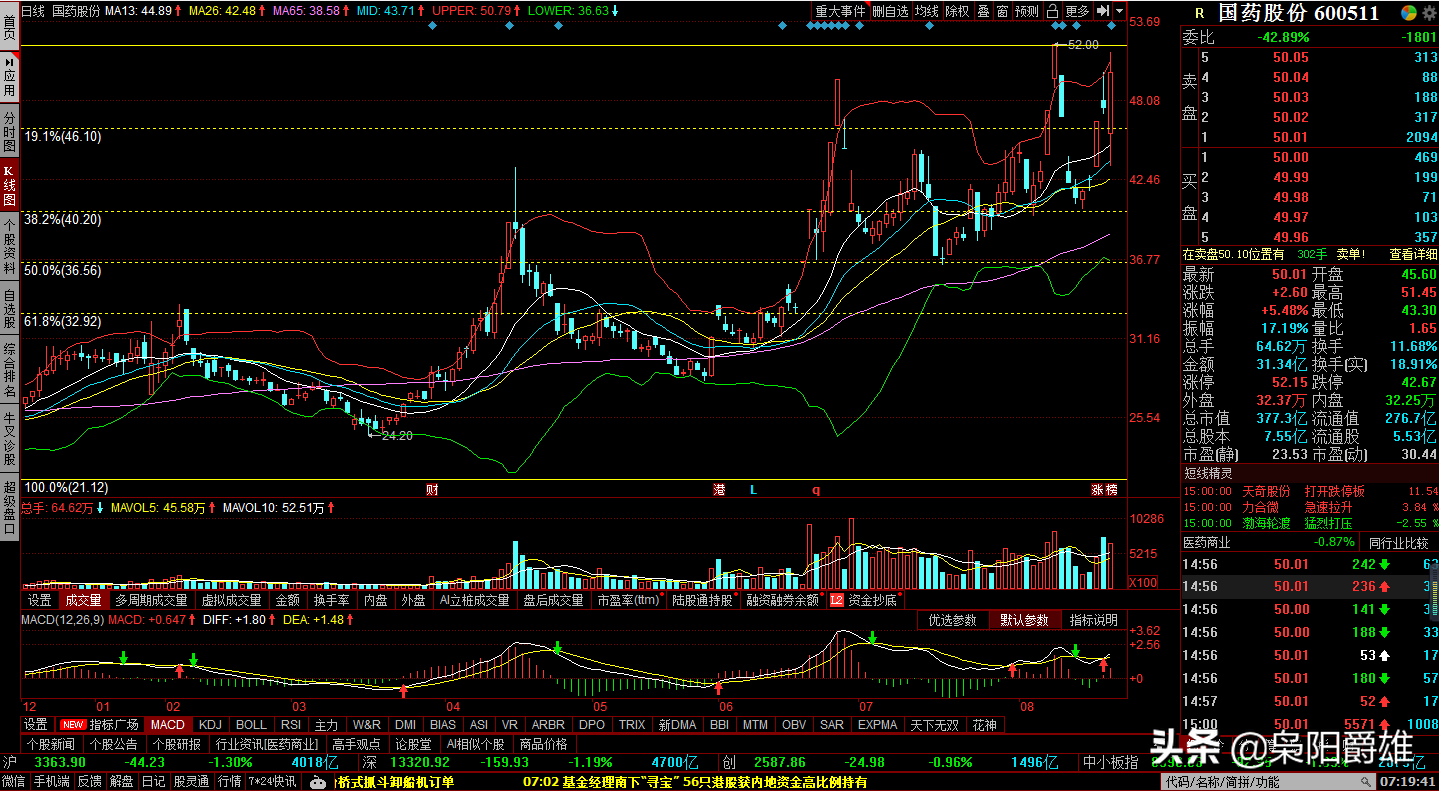Image resolution: width=1439 pixels, height=791 pixels.
Task: Click the 日线 period label at chart top
Action: point(33,11)
